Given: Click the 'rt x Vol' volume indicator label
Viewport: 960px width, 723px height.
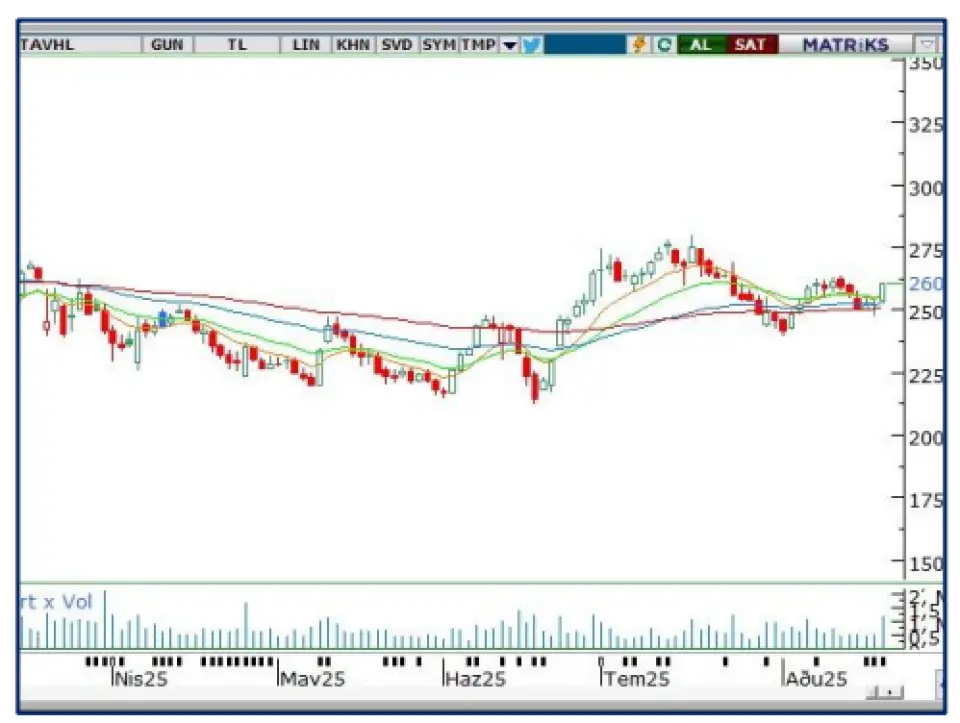Looking at the screenshot, I should click(56, 602).
